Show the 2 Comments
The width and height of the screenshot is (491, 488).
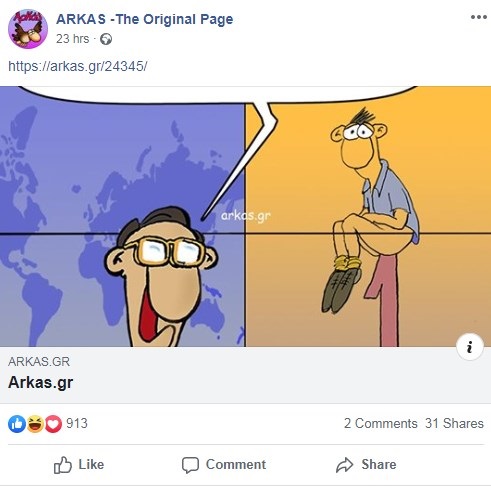(x=381, y=423)
